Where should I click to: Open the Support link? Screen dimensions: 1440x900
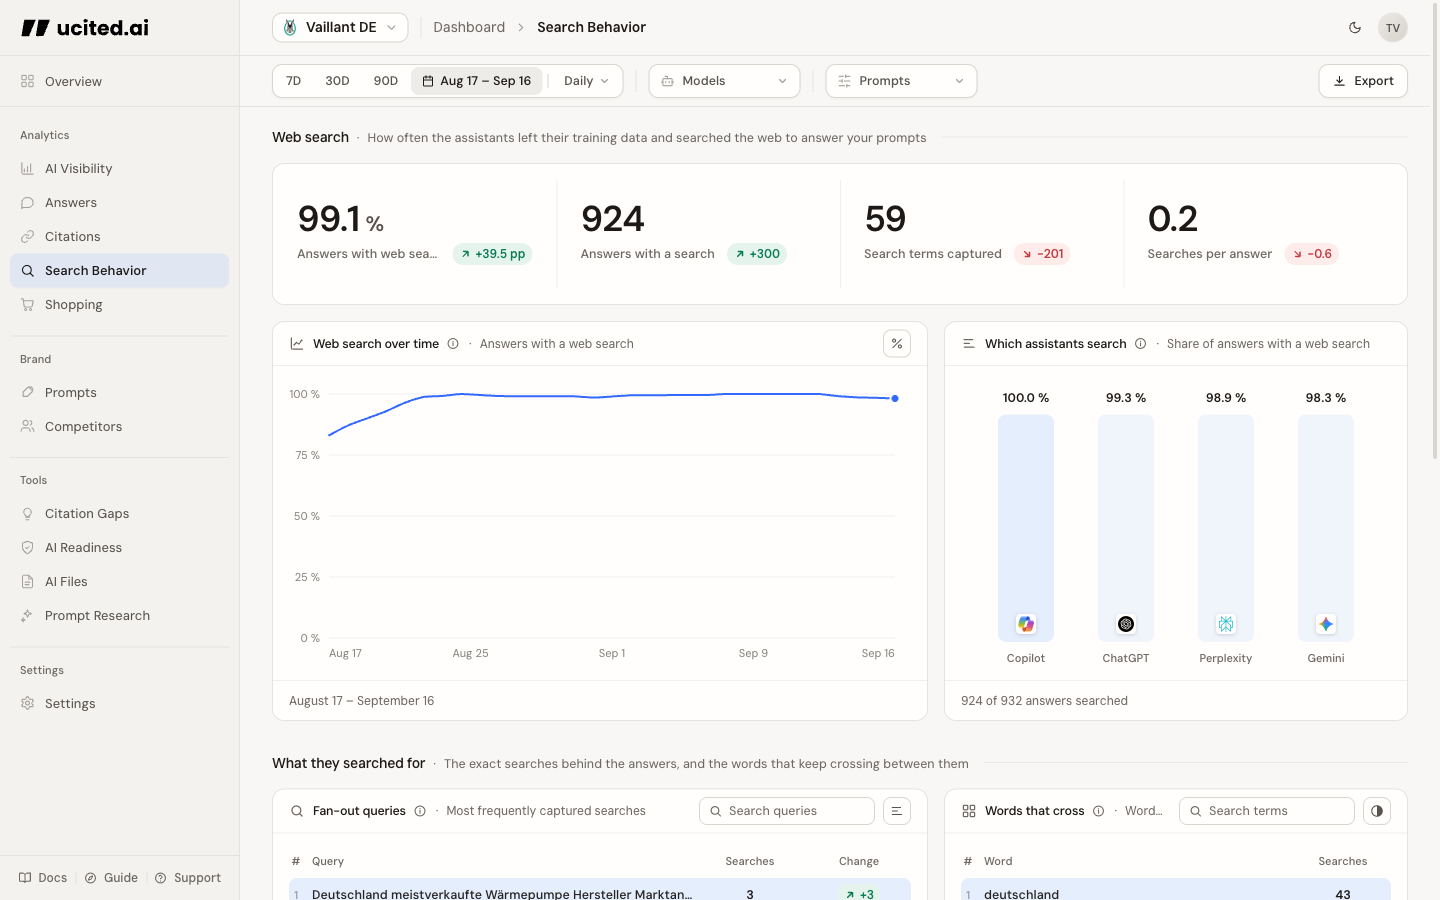tap(188, 878)
